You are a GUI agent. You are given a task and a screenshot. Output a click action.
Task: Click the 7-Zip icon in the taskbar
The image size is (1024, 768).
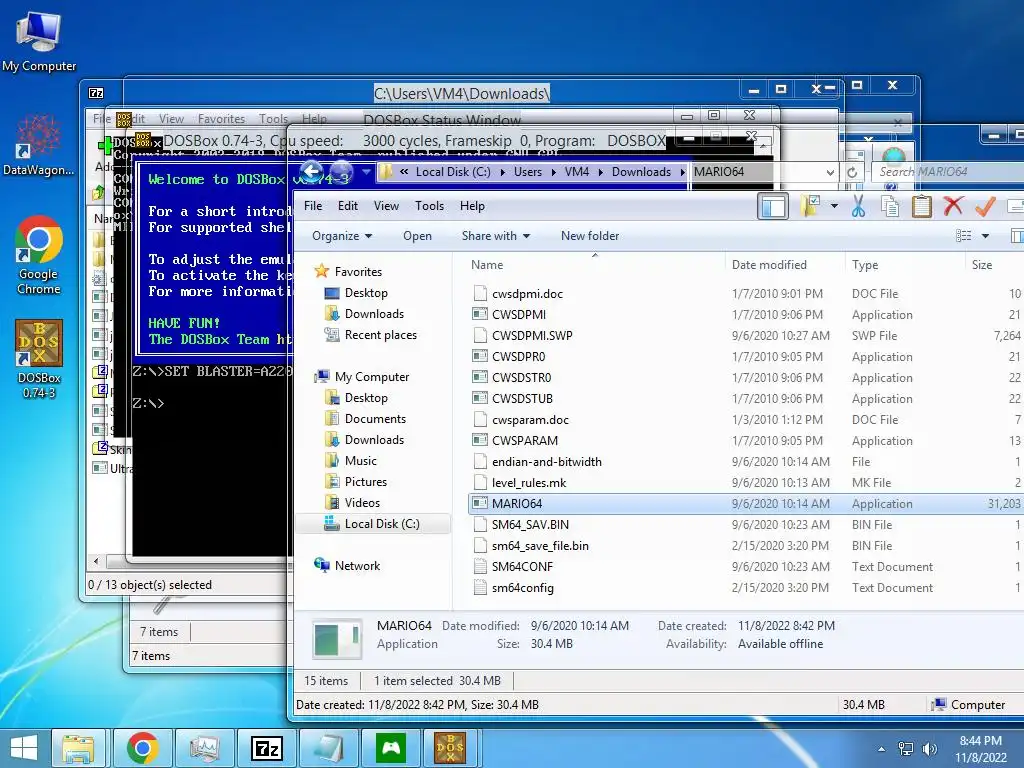267,748
